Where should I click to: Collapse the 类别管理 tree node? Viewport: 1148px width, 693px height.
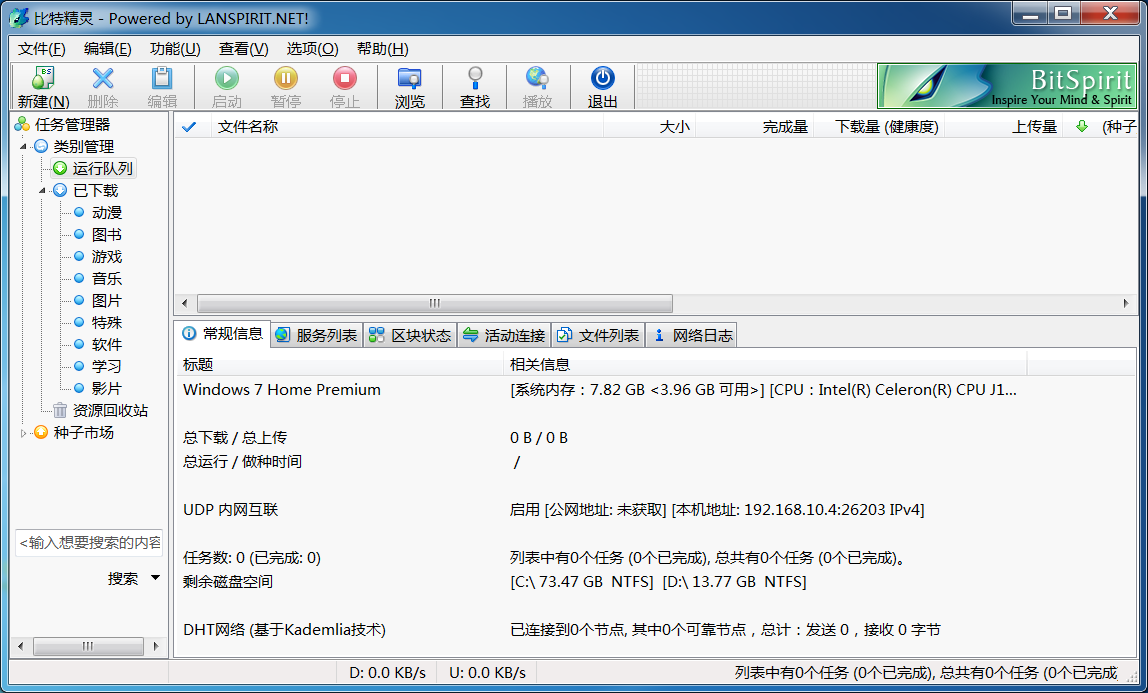pos(23,147)
